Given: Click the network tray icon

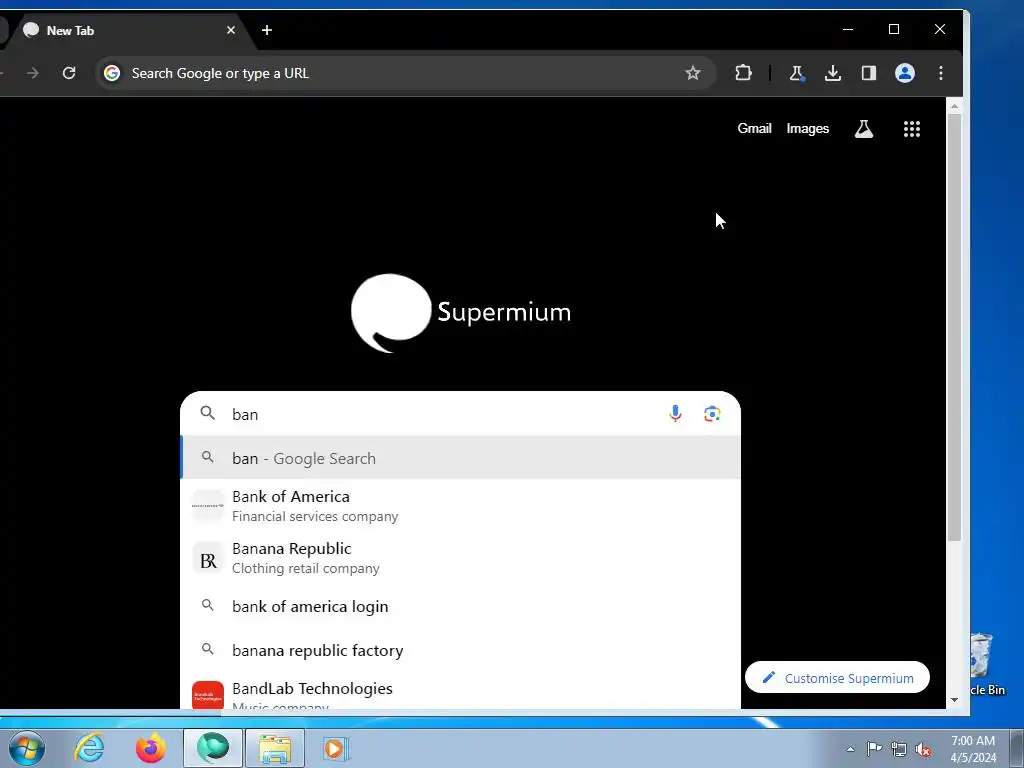Looking at the screenshot, I should [x=899, y=749].
